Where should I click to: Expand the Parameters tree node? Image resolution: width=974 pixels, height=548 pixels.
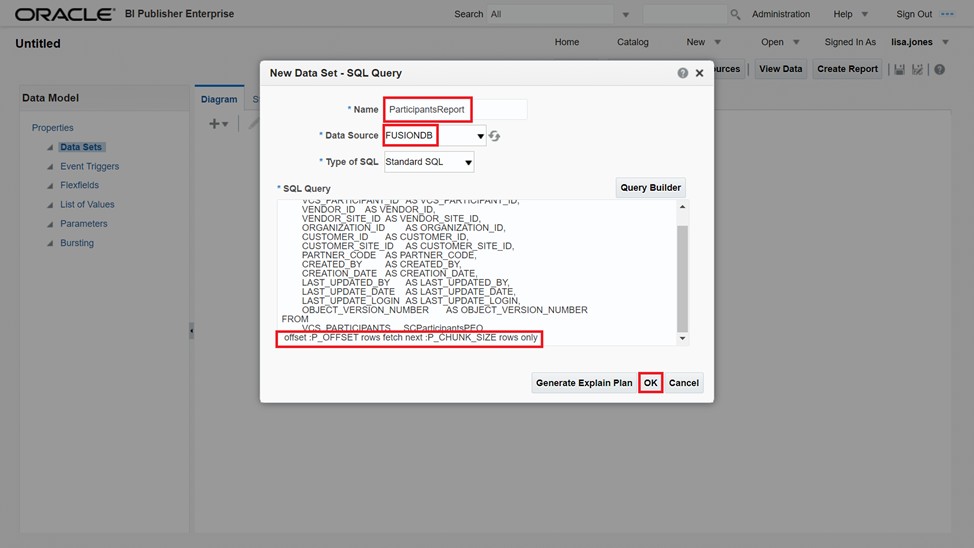pyautogui.click(x=50, y=224)
